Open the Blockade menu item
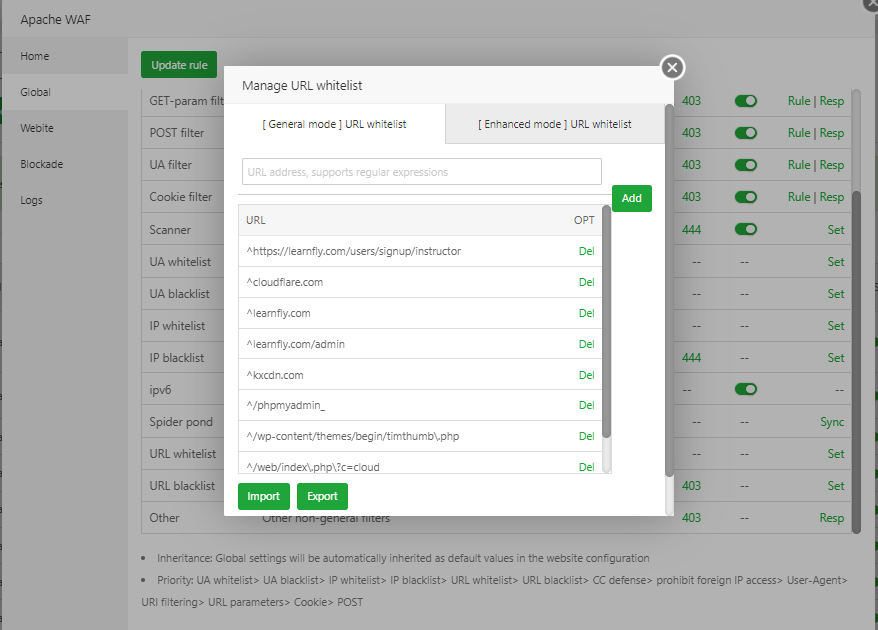This screenshot has height=630, width=878. click(41, 164)
